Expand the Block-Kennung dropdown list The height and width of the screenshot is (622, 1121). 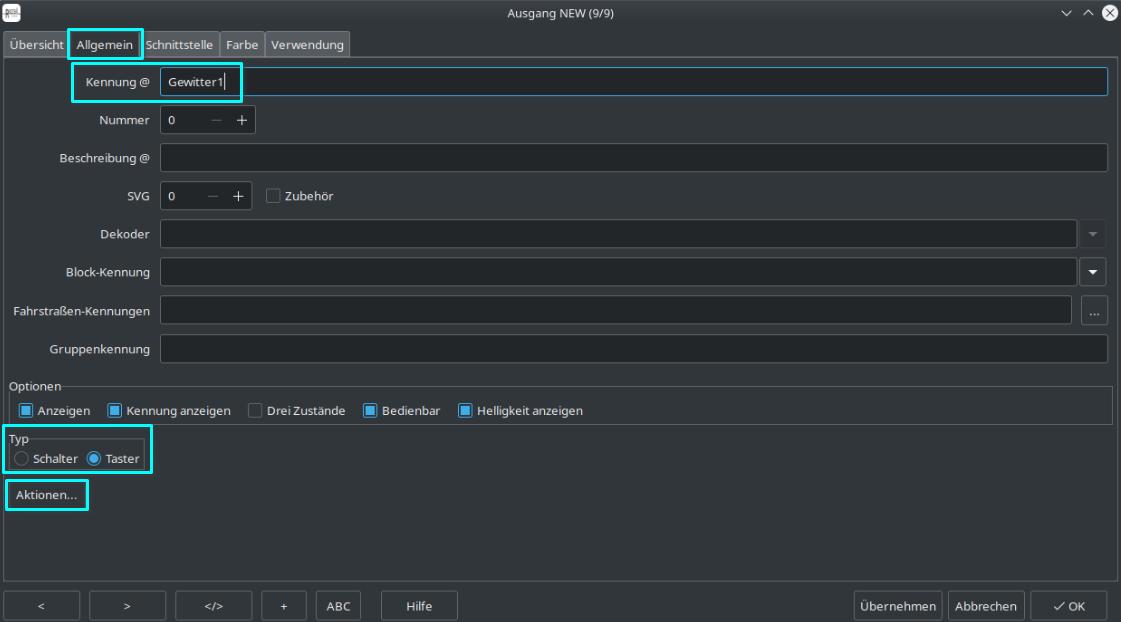click(x=1093, y=272)
